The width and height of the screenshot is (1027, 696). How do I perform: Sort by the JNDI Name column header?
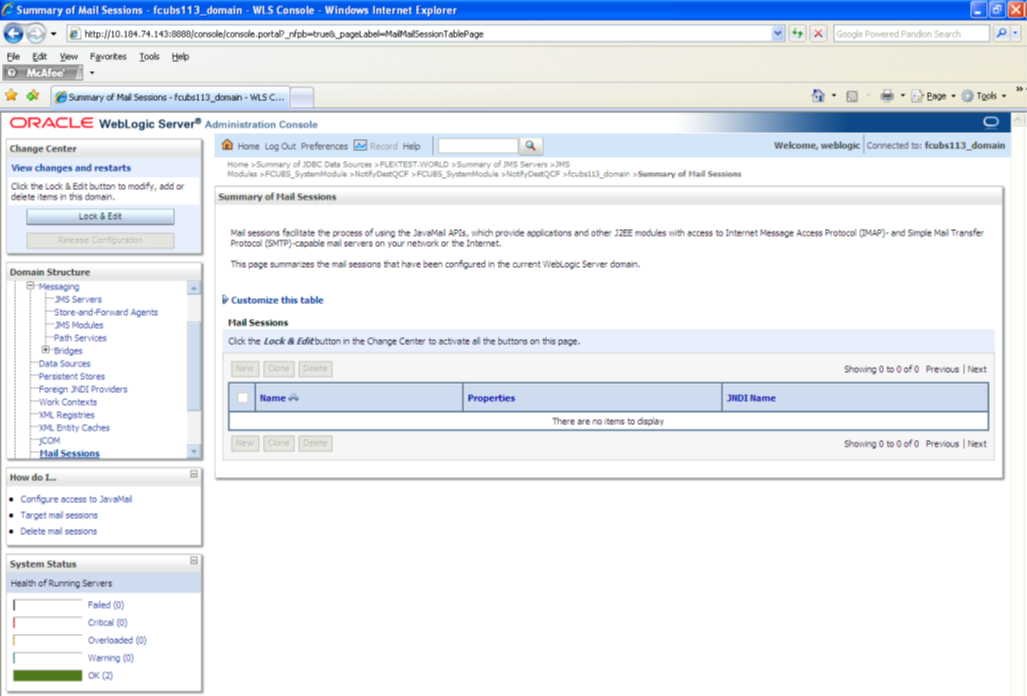pyautogui.click(x=751, y=398)
